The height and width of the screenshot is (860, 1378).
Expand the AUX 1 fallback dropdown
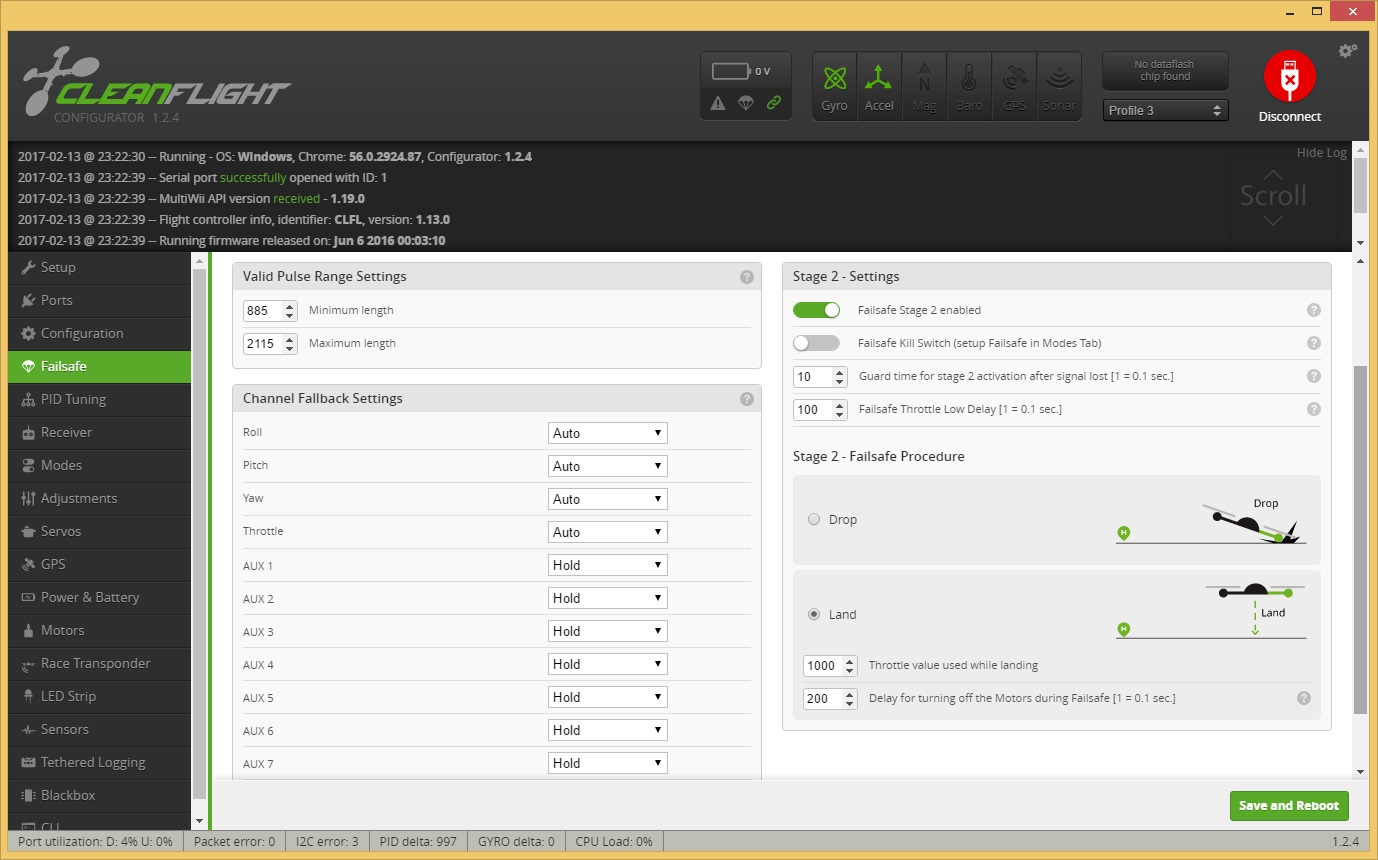click(x=607, y=565)
